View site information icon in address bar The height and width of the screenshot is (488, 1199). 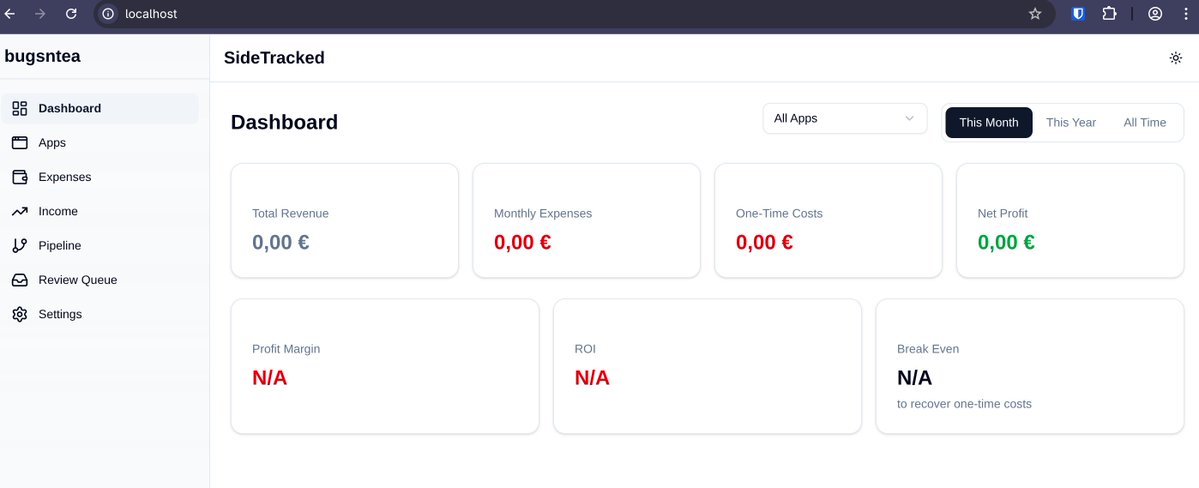(109, 14)
